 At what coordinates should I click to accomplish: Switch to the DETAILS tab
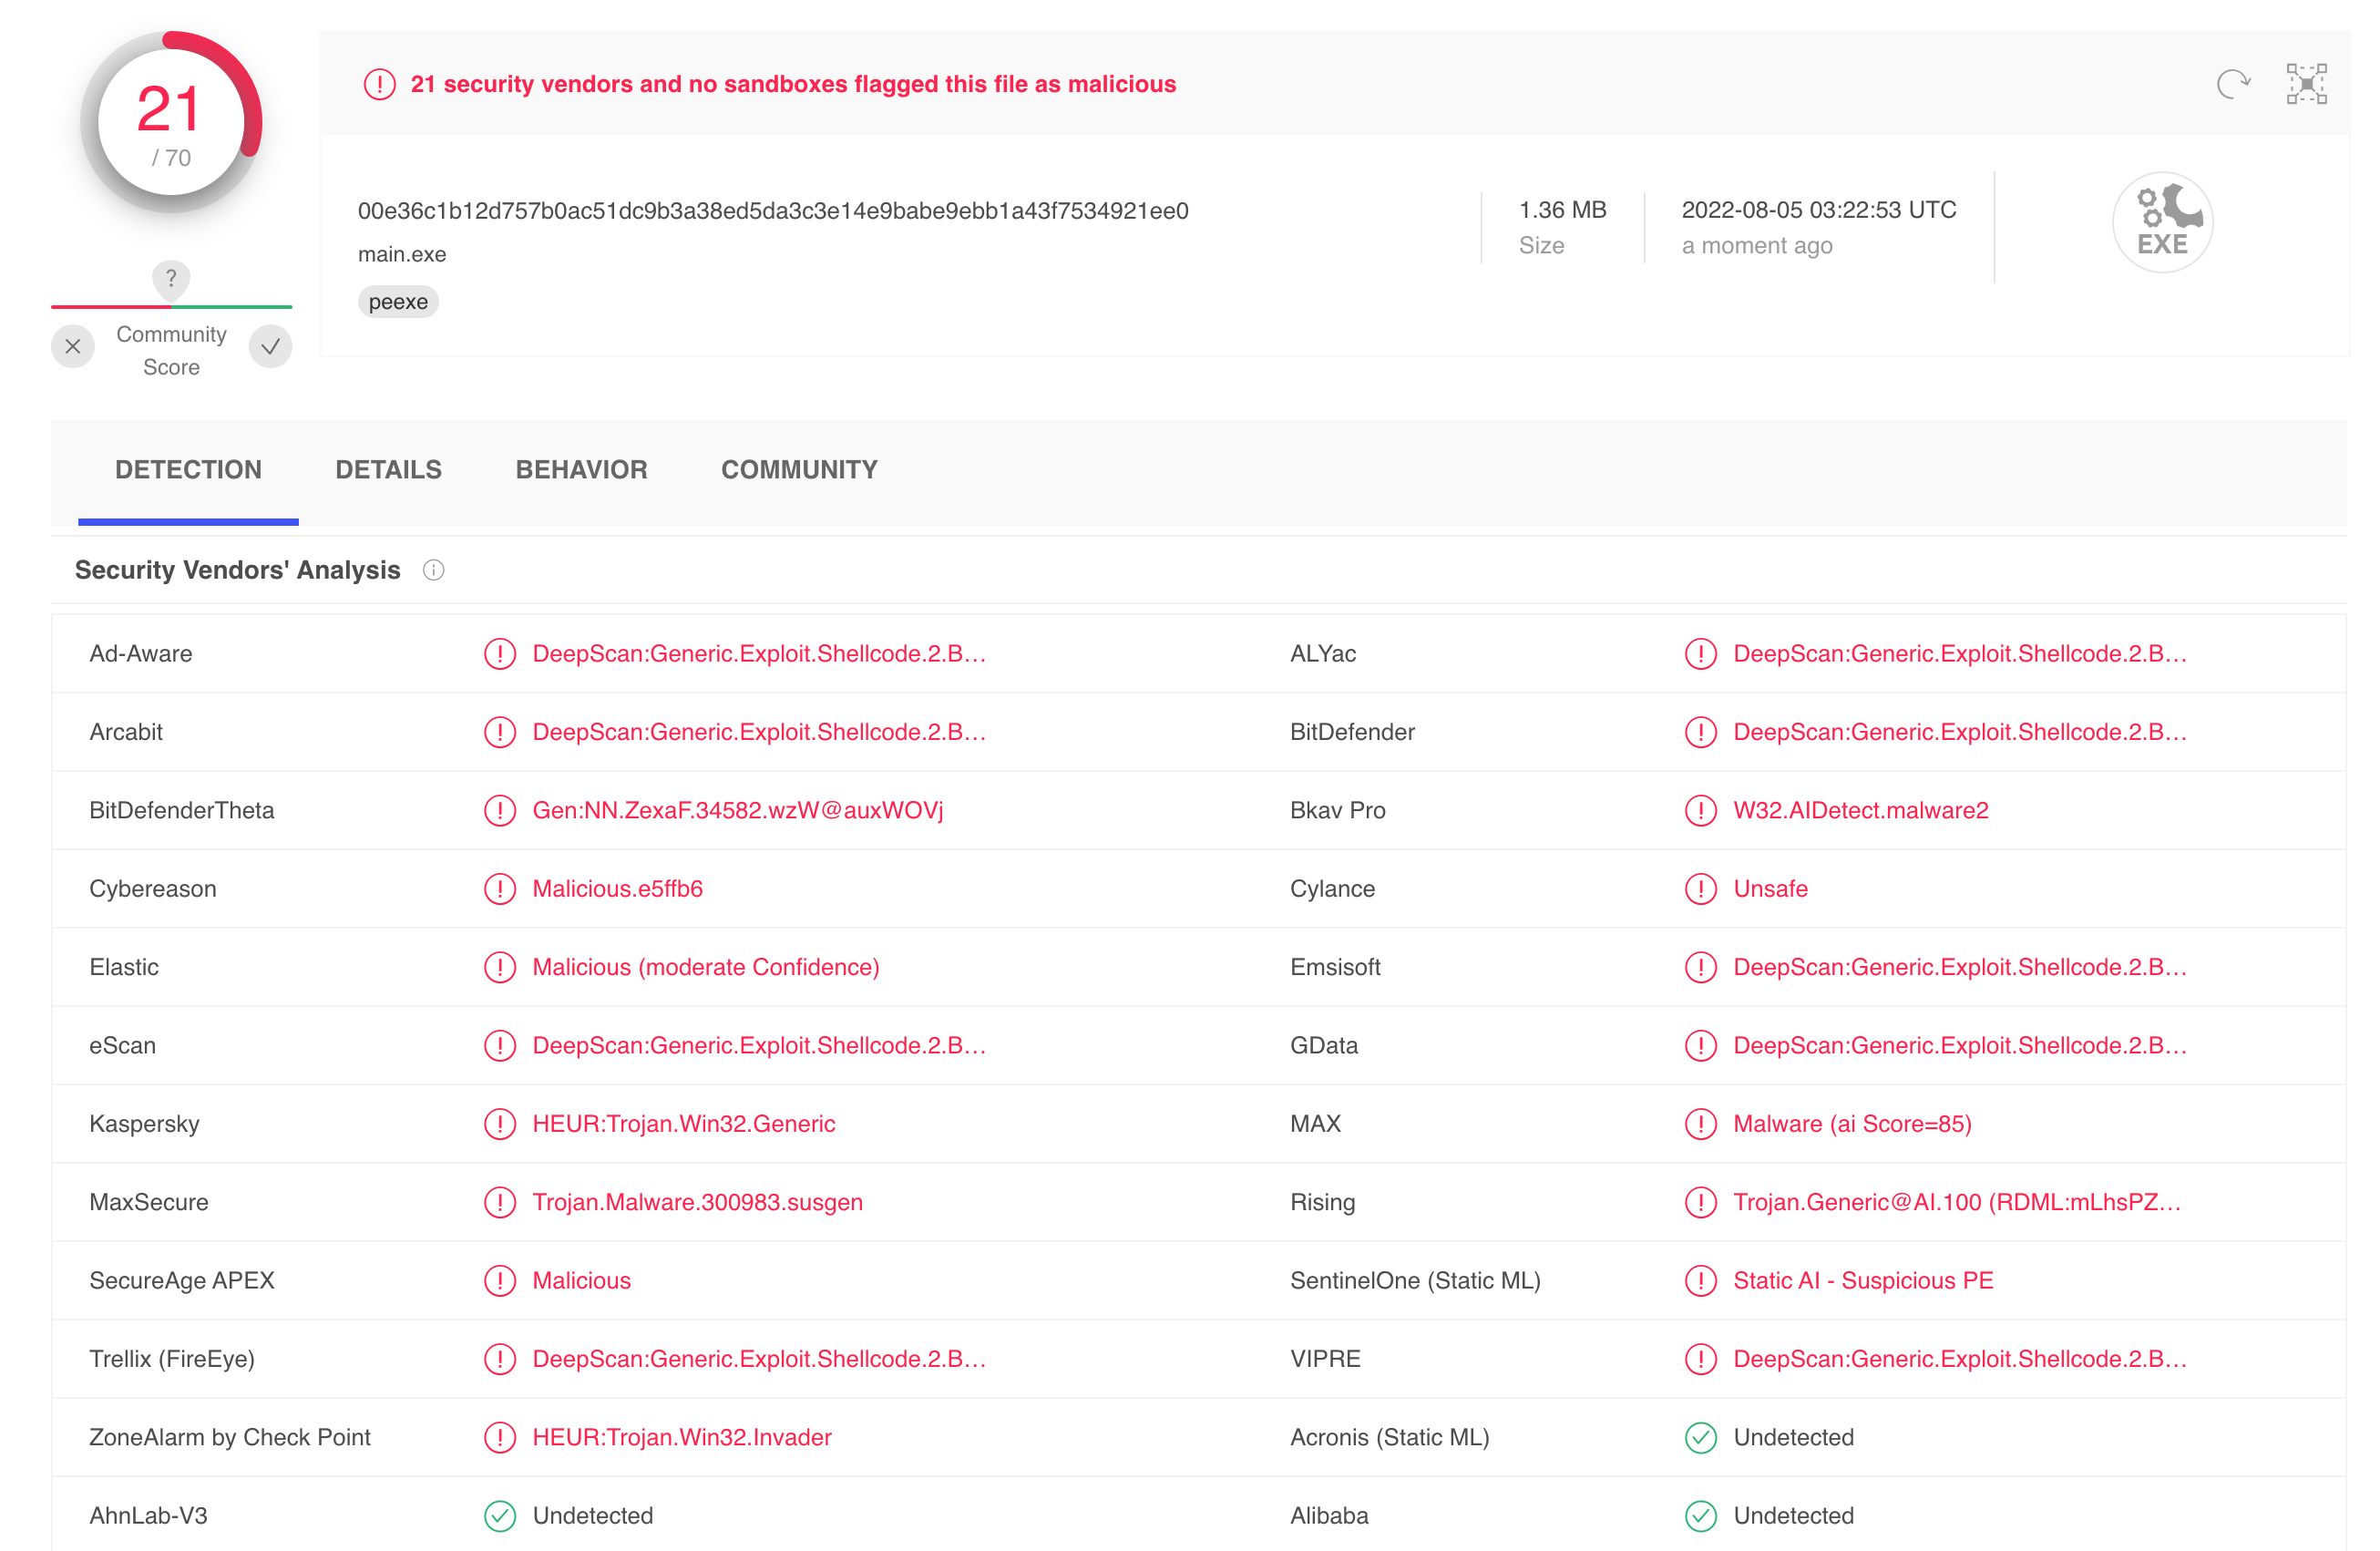(388, 470)
